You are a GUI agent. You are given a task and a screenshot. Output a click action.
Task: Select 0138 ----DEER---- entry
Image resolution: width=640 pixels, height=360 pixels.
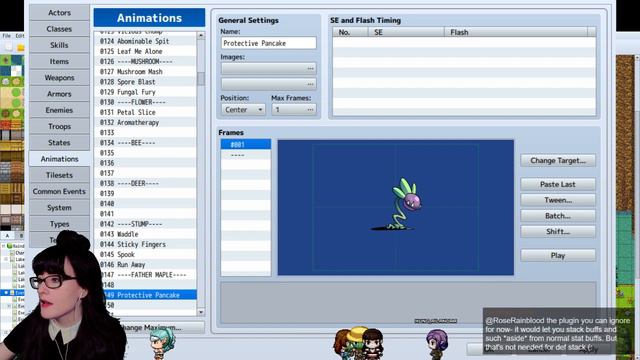point(145,183)
